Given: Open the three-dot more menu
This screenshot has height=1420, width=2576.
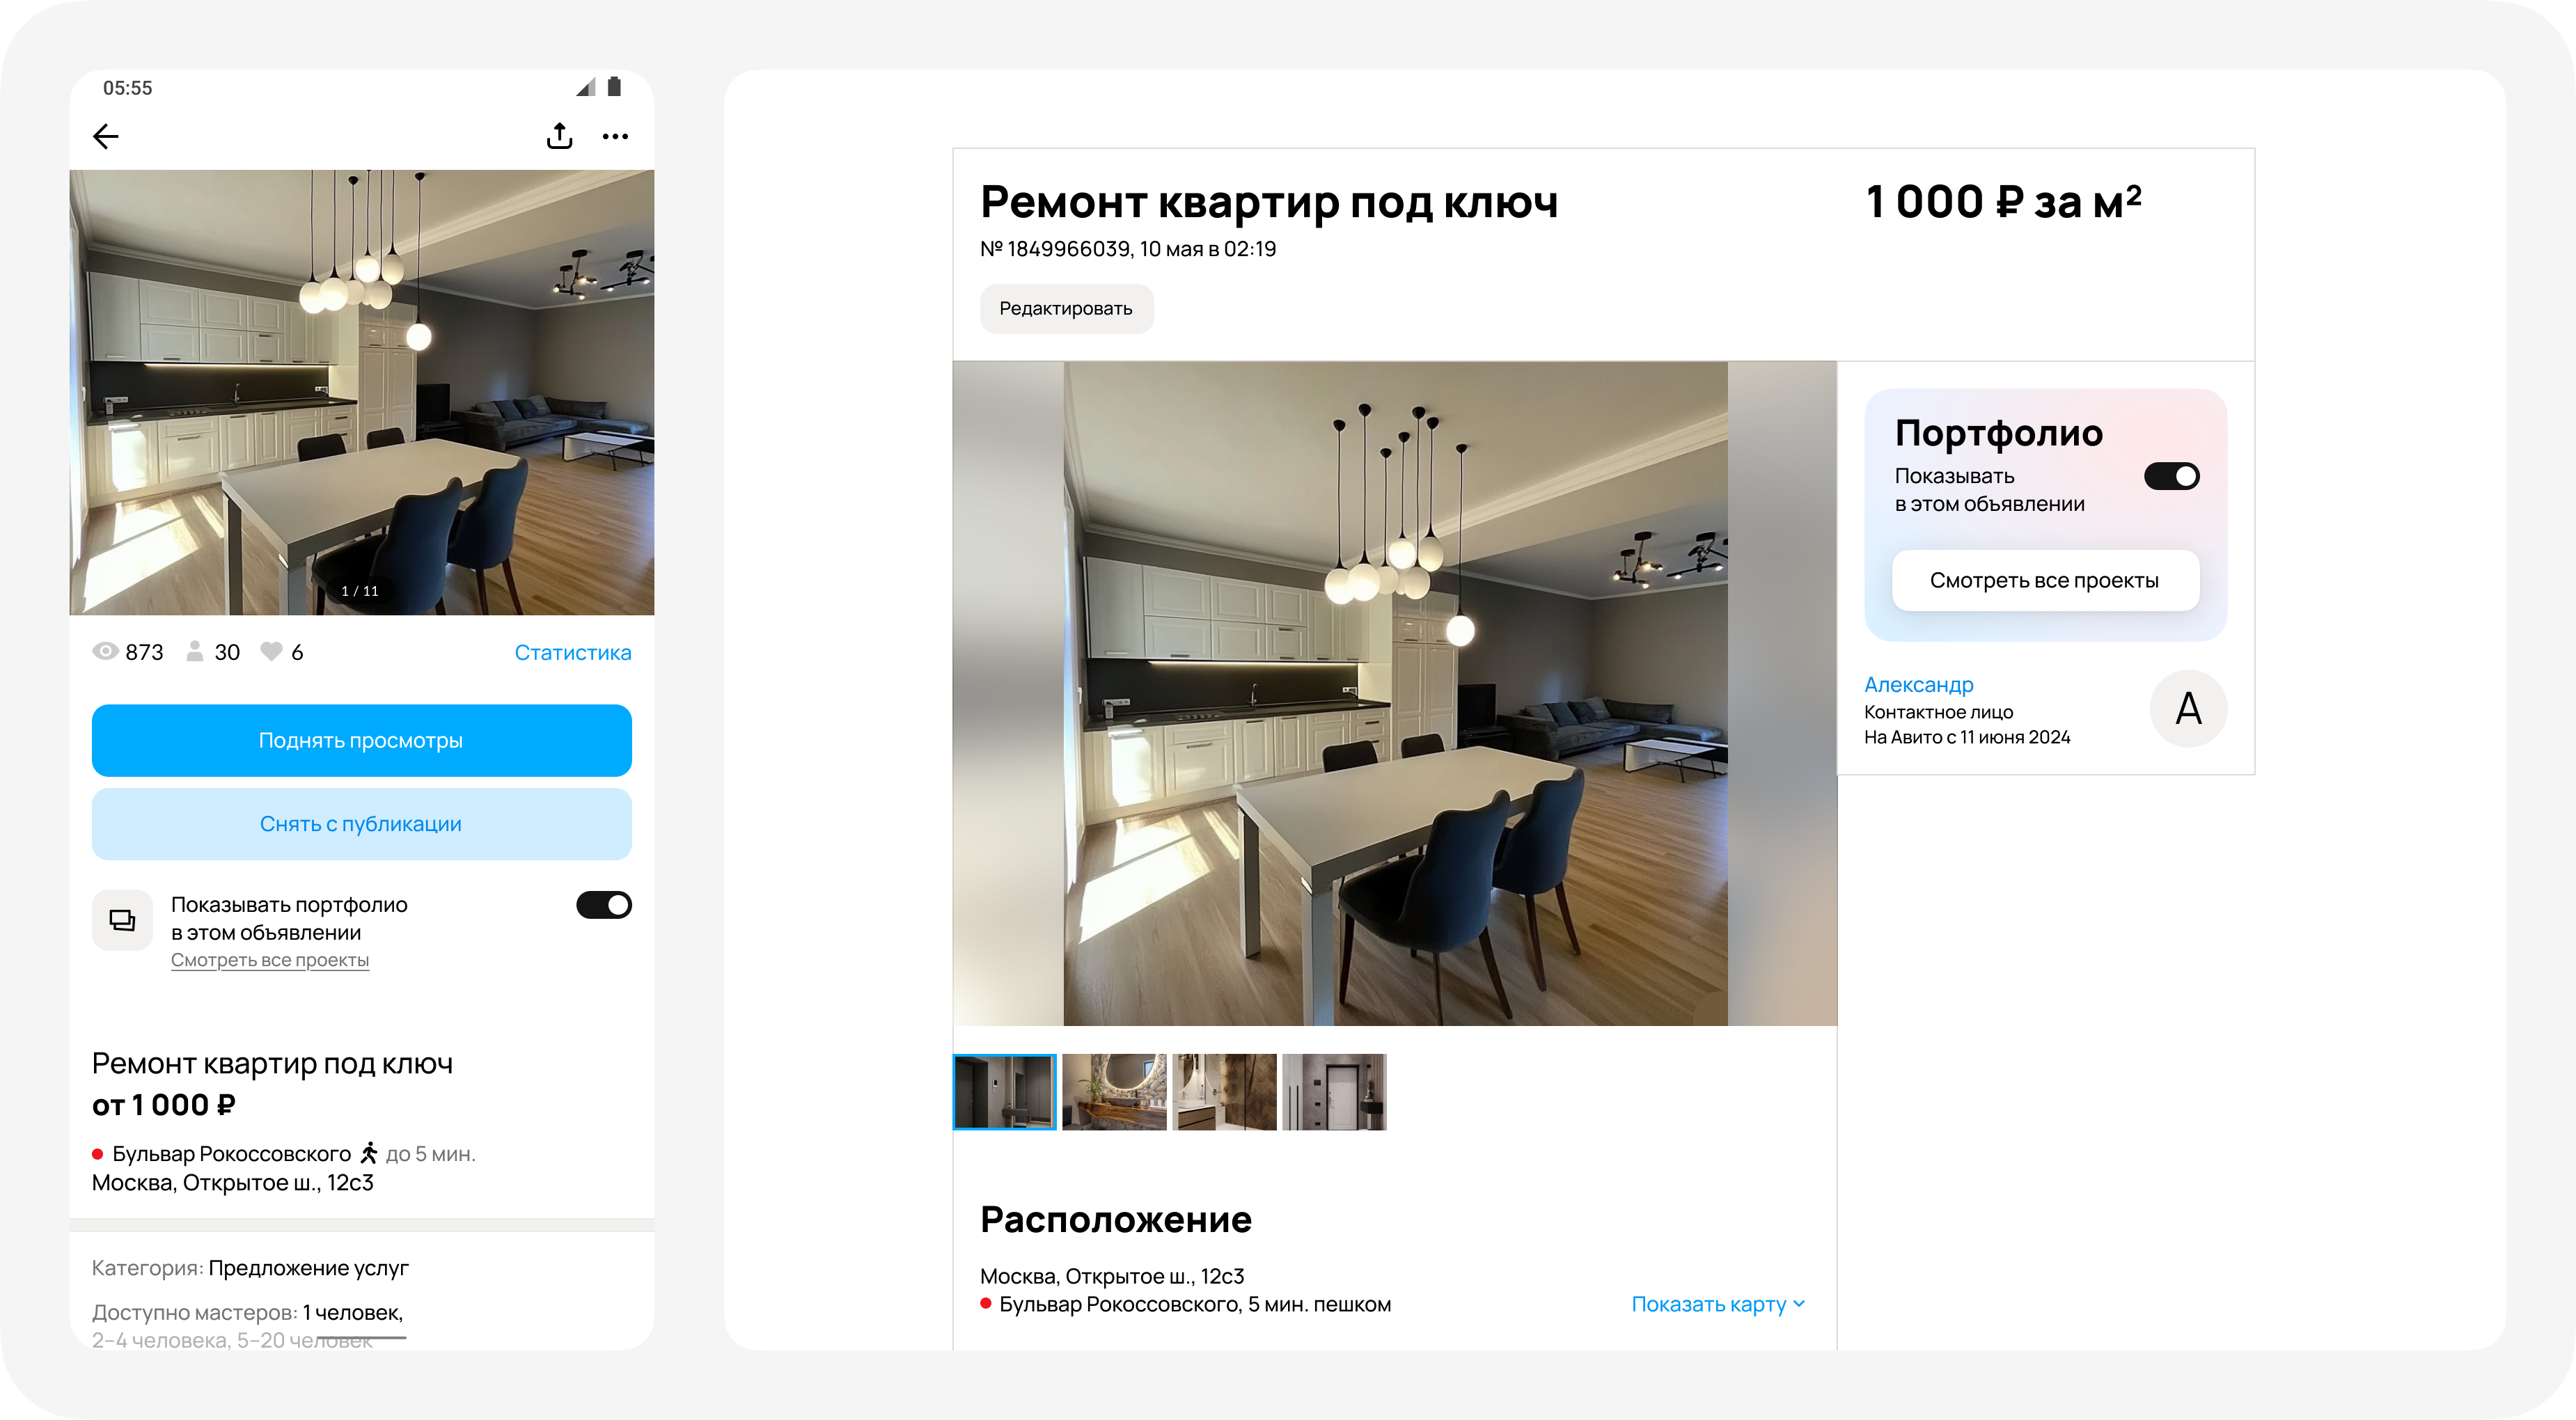Looking at the screenshot, I should pyautogui.click(x=615, y=136).
